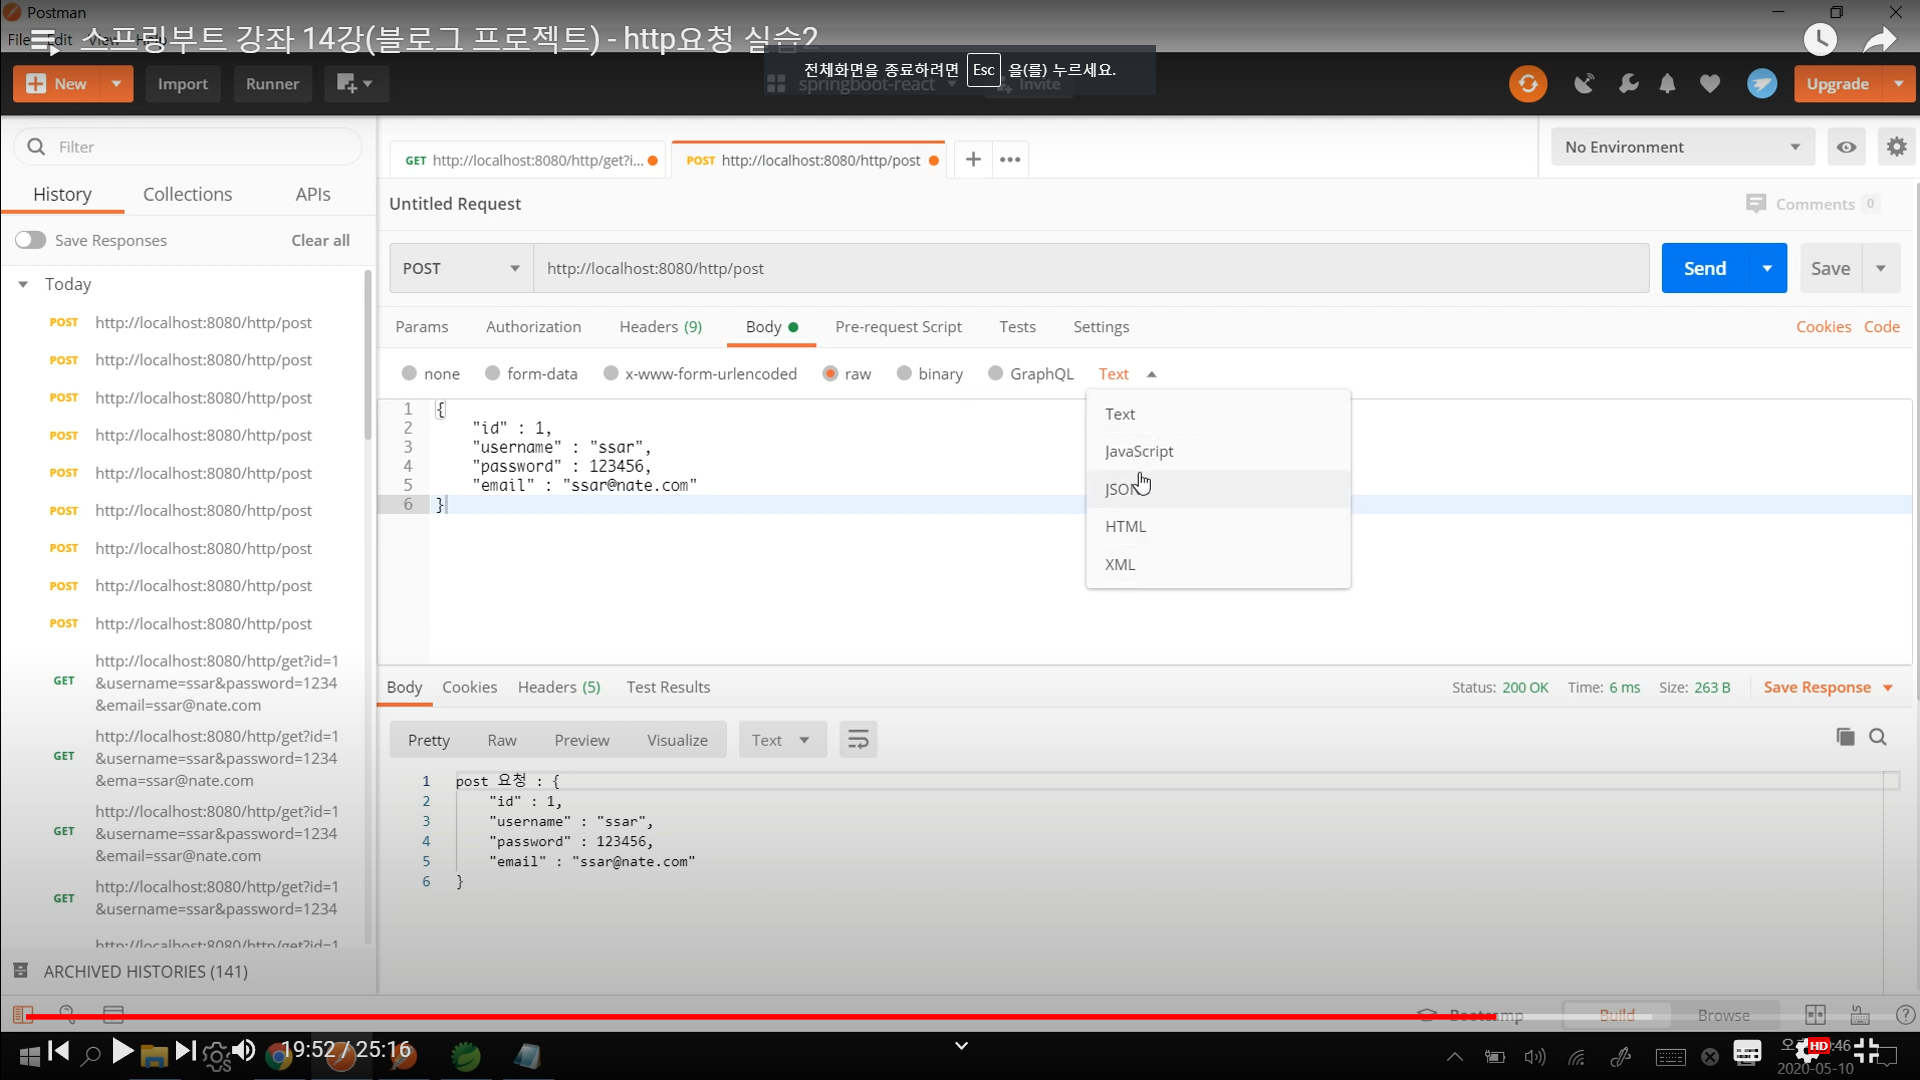Click the sync status icon
The width and height of the screenshot is (1920, 1080).
pyautogui.click(x=1527, y=84)
